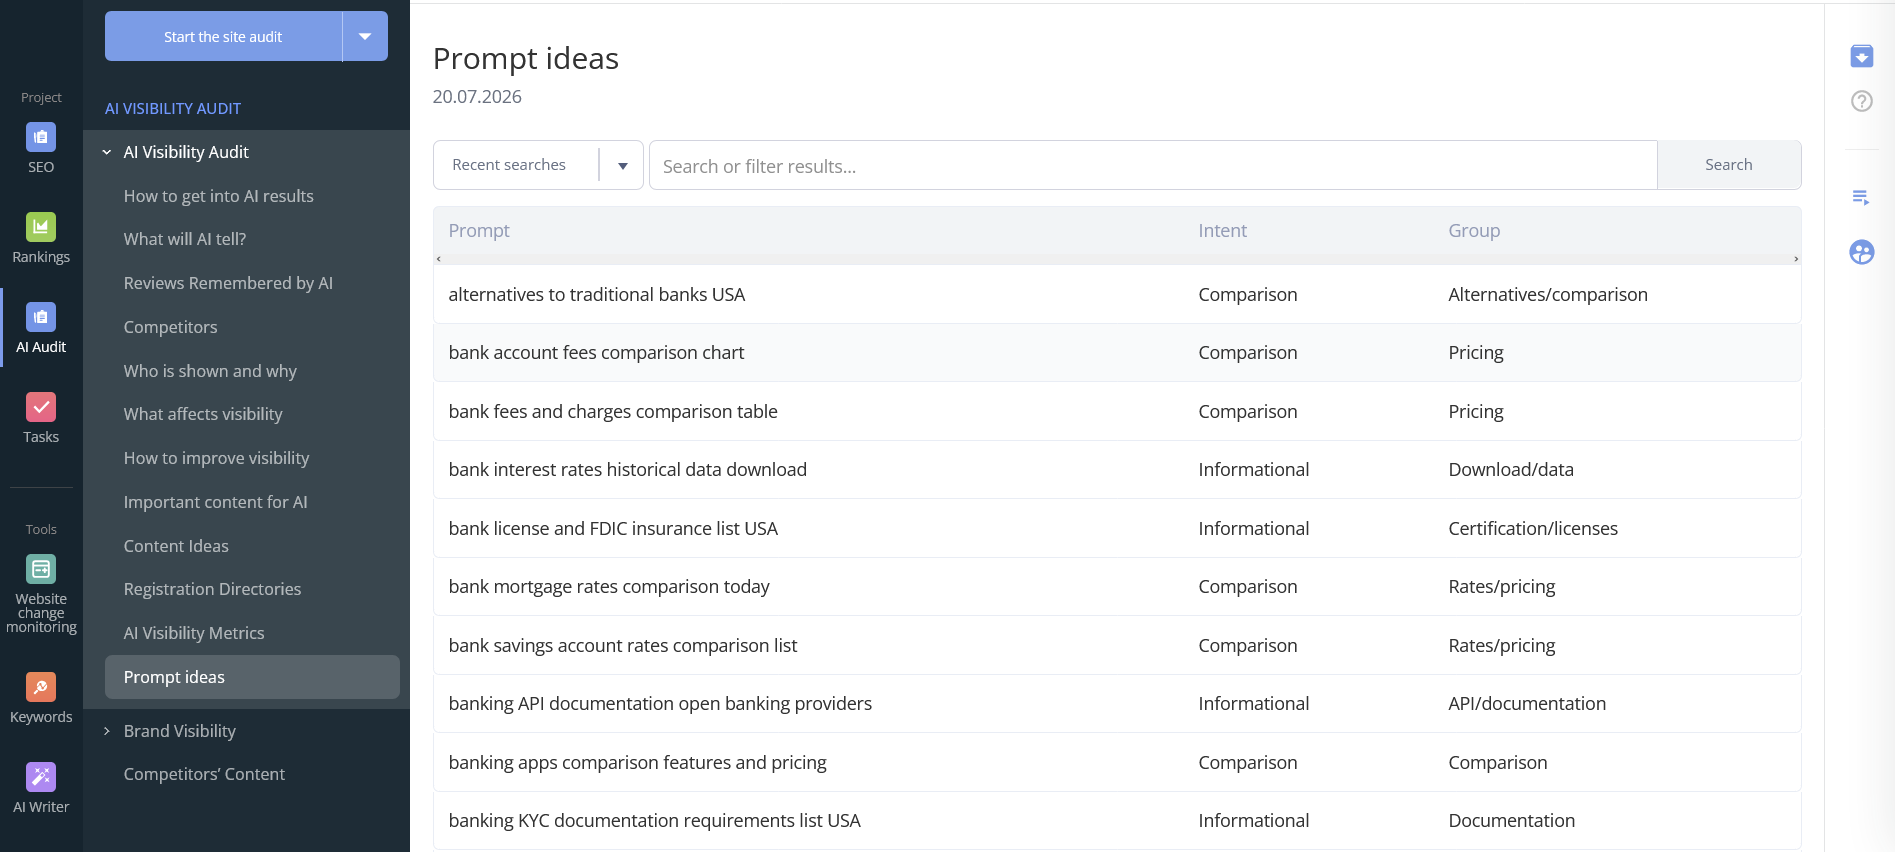
Task: Launch the AI Writer tool
Action: tap(41, 788)
